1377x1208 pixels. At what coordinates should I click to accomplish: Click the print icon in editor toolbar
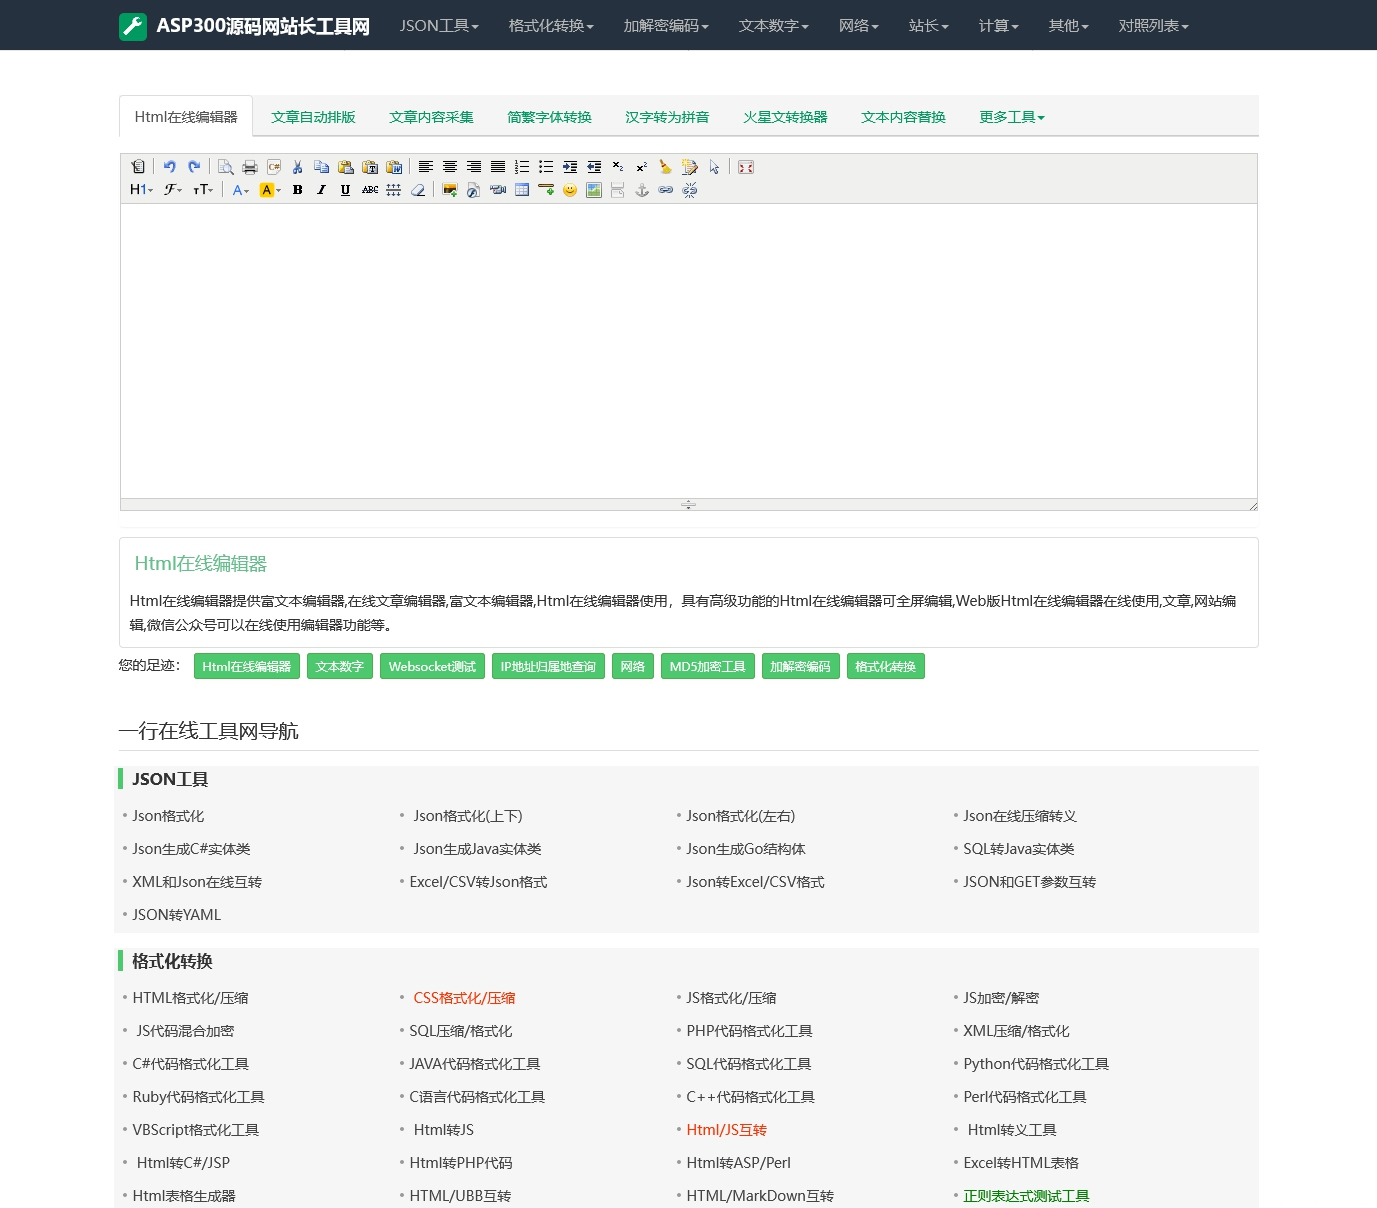pyautogui.click(x=250, y=167)
